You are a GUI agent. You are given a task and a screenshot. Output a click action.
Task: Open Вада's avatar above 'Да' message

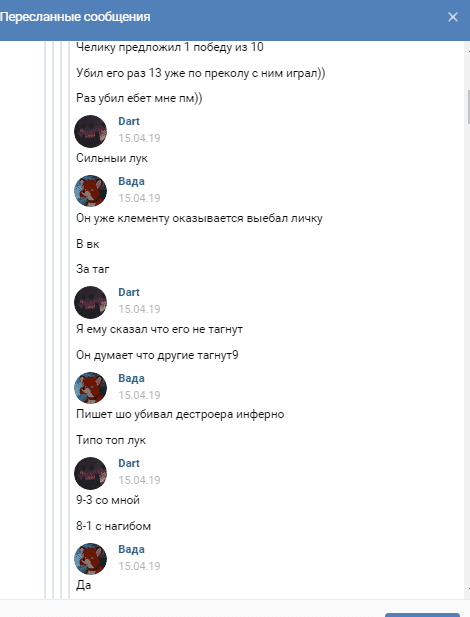(x=91, y=559)
